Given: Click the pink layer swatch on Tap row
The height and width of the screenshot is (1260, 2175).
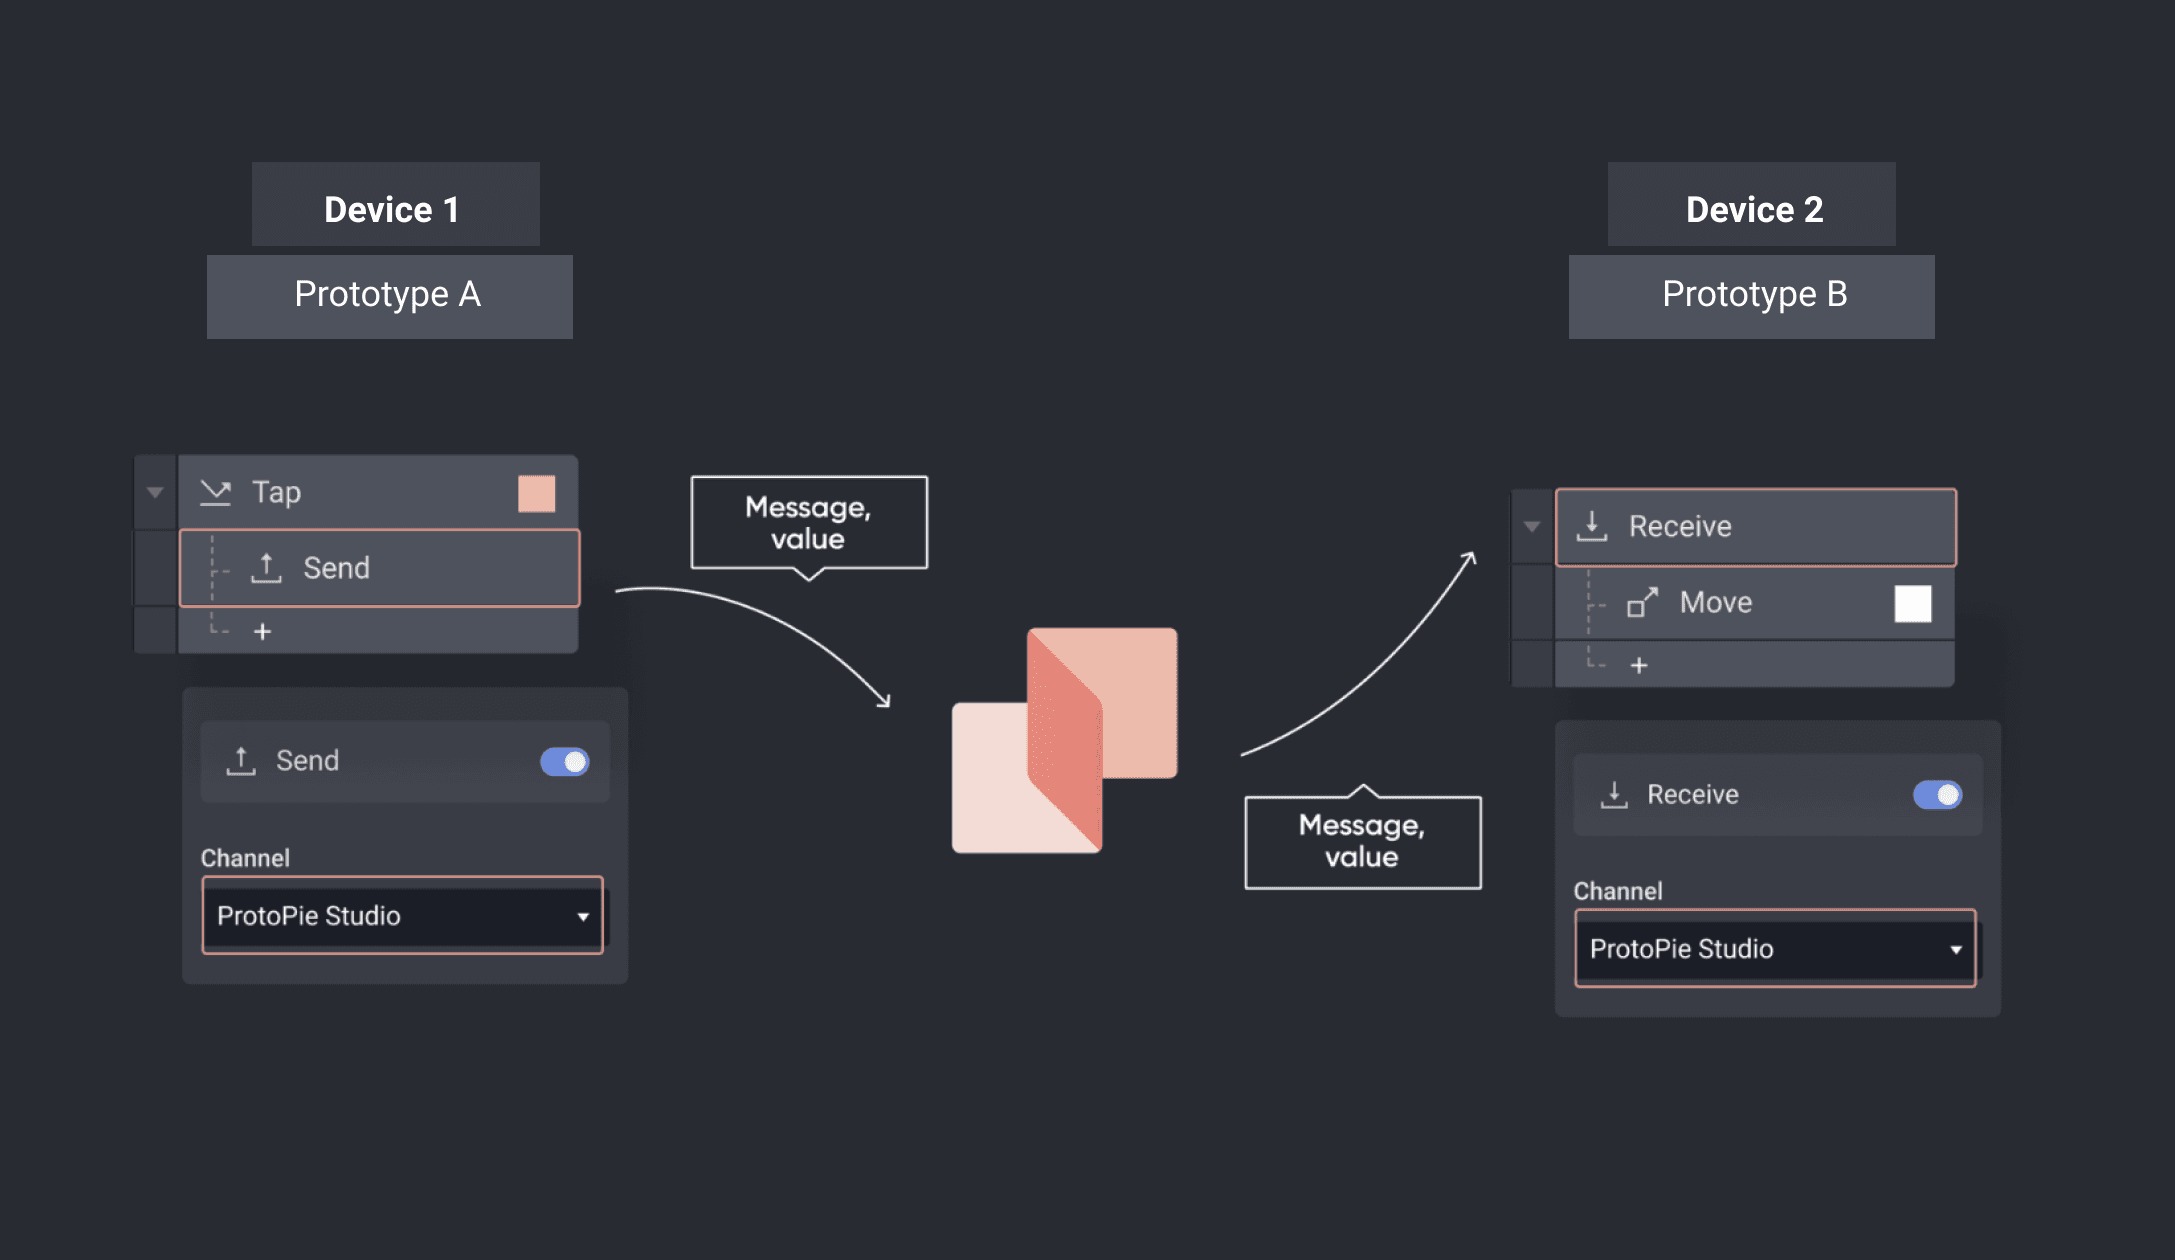Looking at the screenshot, I should click(x=537, y=493).
